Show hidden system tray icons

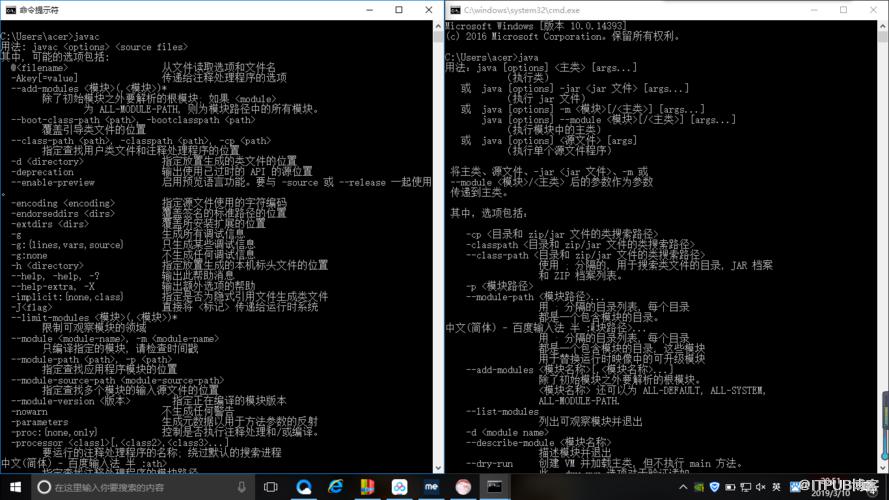click(683, 487)
